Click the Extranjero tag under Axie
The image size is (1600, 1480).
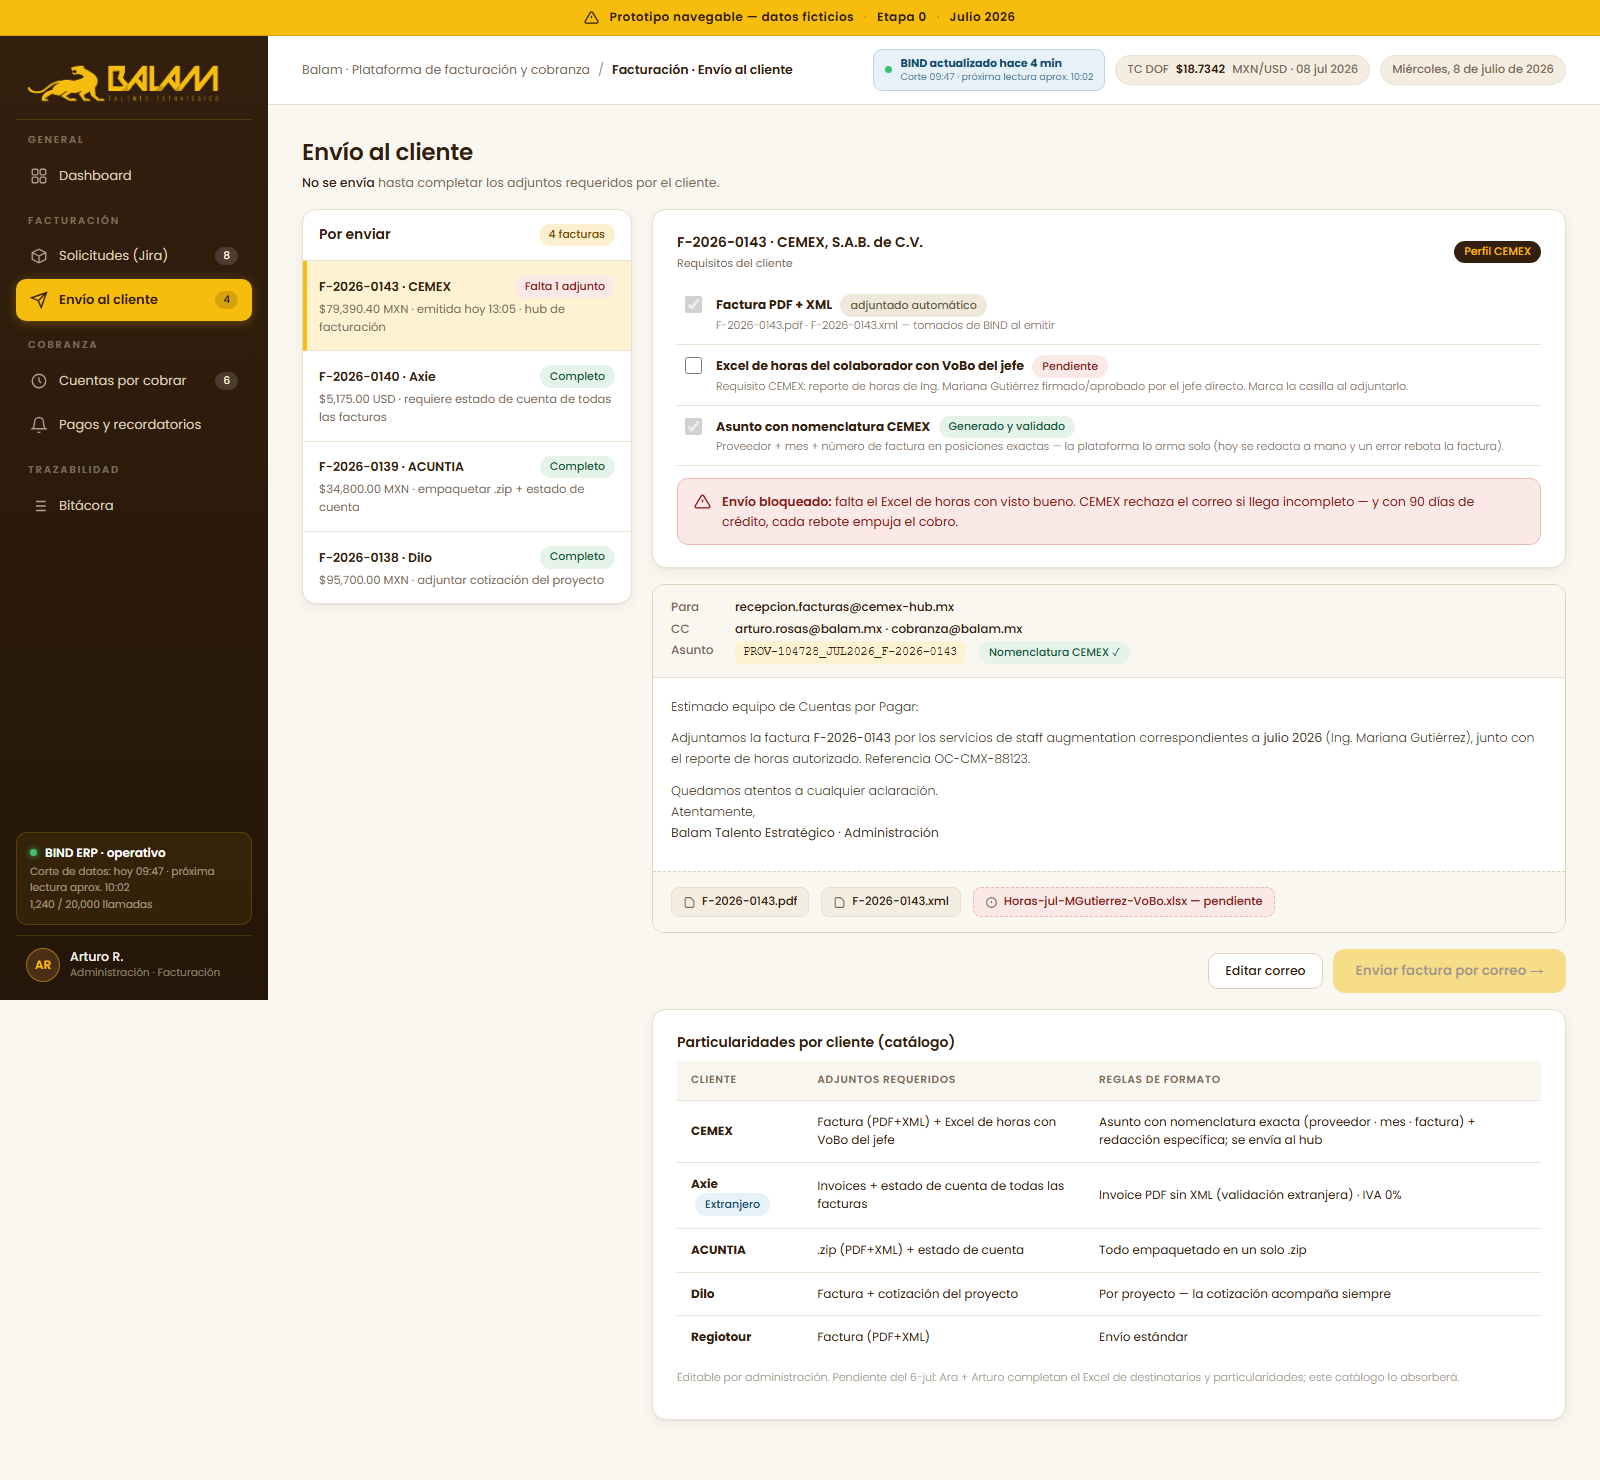click(732, 1205)
